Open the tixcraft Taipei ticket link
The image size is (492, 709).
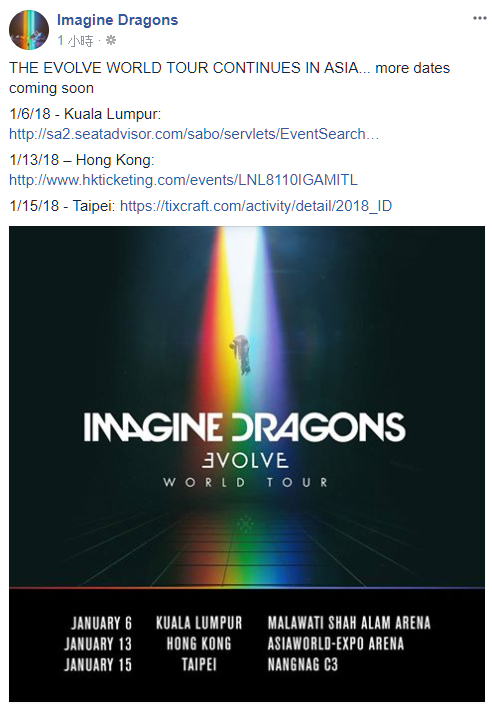pyautogui.click(x=256, y=206)
